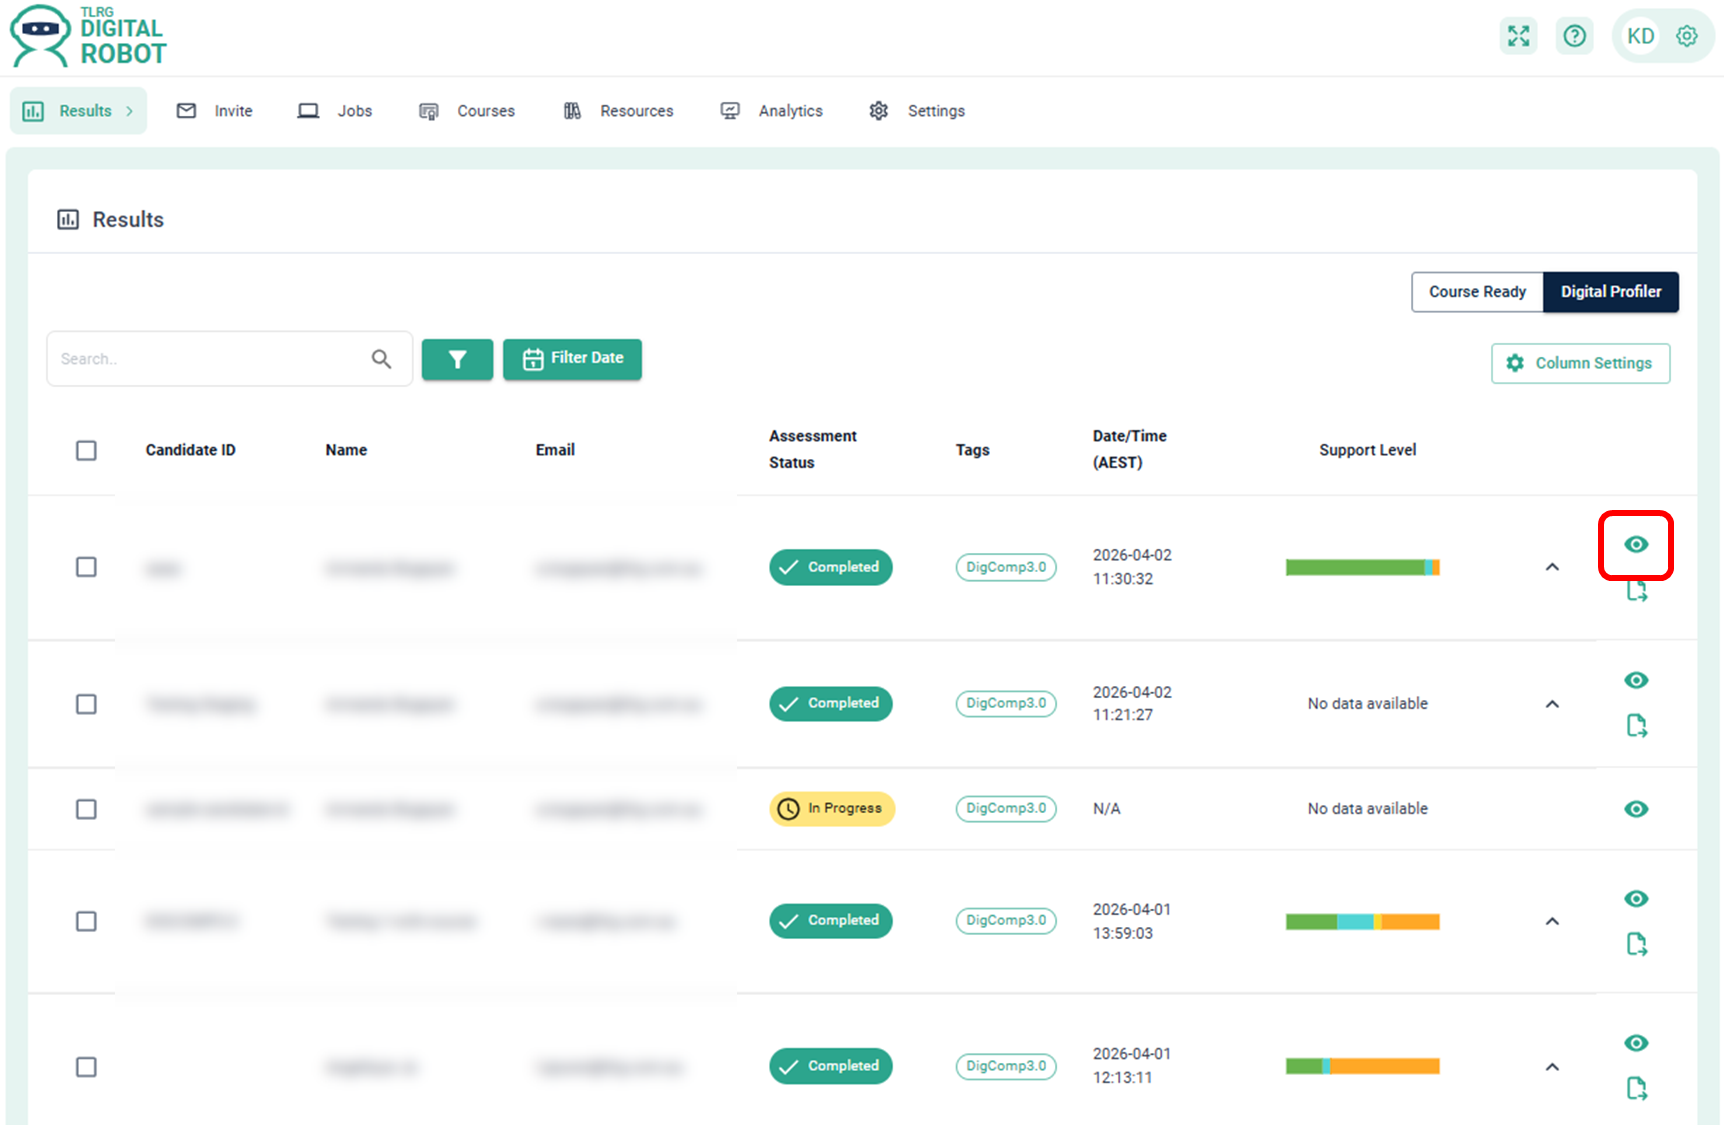Viewport: 1724px width, 1125px height.
Task: View result with eye icon for 12:13:11 row
Action: coord(1636,1042)
